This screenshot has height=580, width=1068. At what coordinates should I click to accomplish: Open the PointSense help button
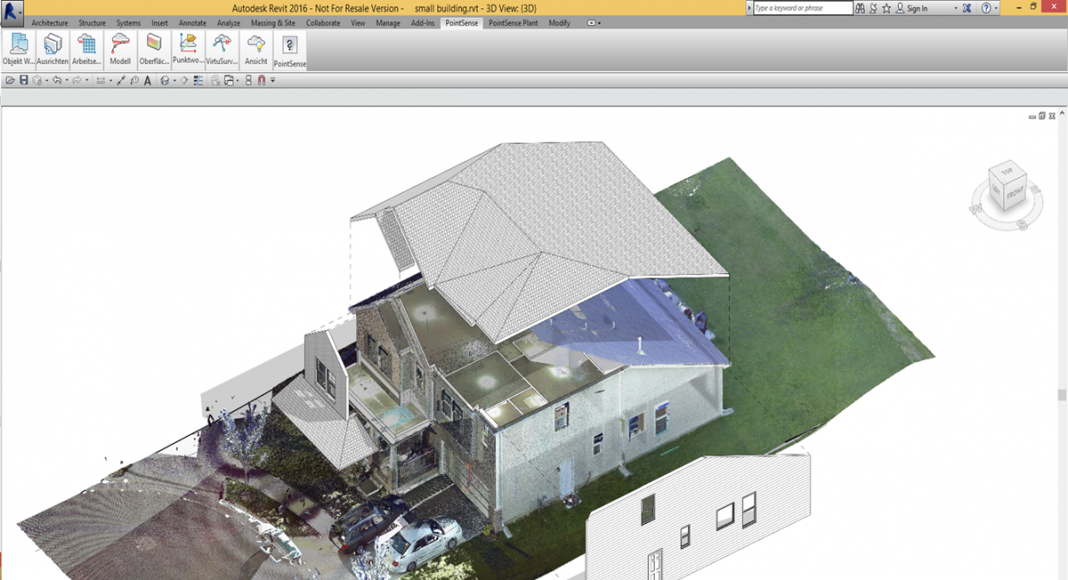(x=290, y=49)
